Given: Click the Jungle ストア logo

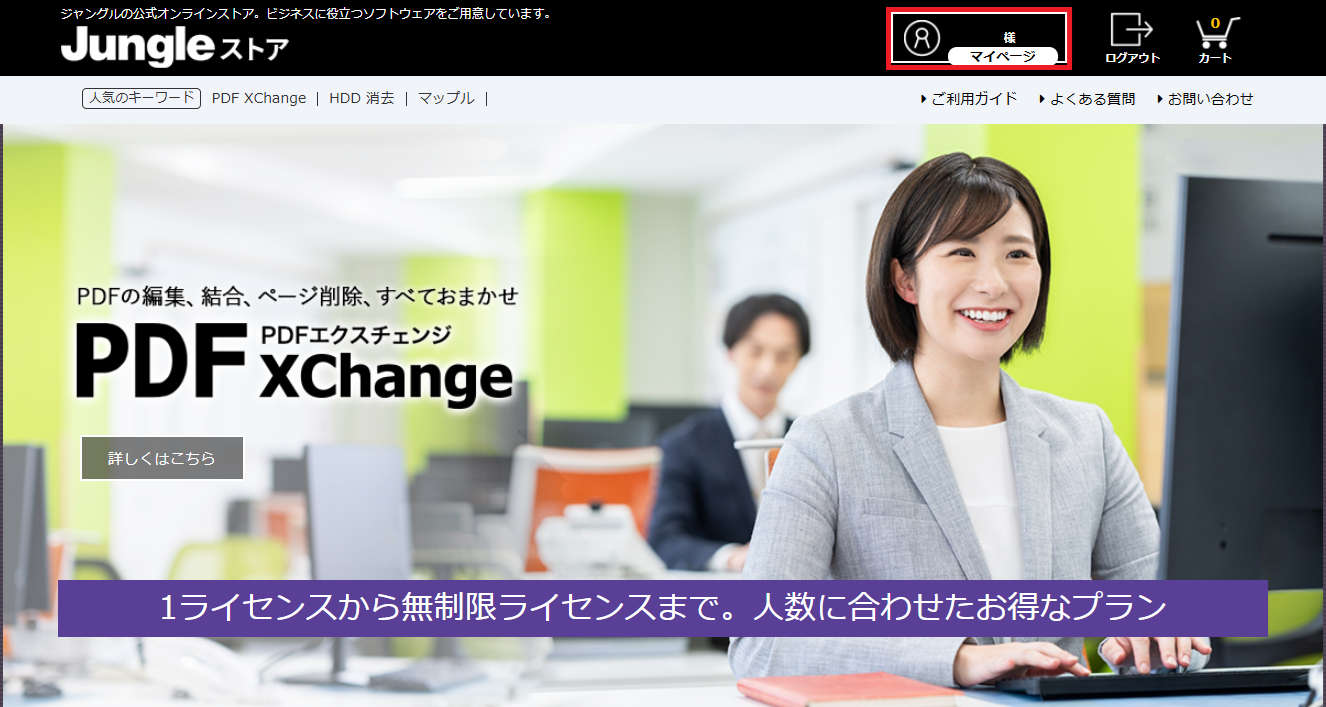Looking at the screenshot, I should (175, 46).
